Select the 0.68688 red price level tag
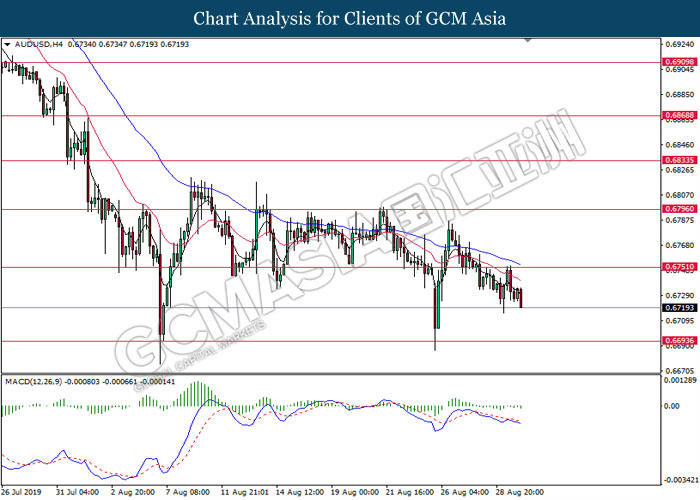This screenshot has width=700, height=500. point(678,116)
